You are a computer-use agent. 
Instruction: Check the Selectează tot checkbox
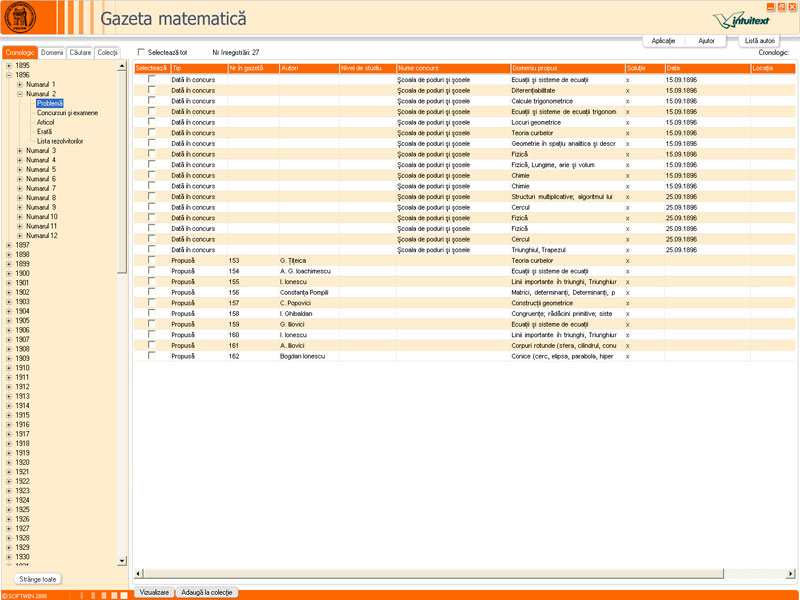tap(141, 52)
